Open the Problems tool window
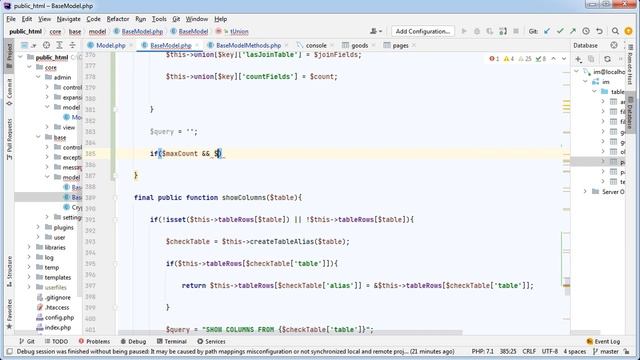Screen dimensions: 640x360 click(x=94, y=341)
